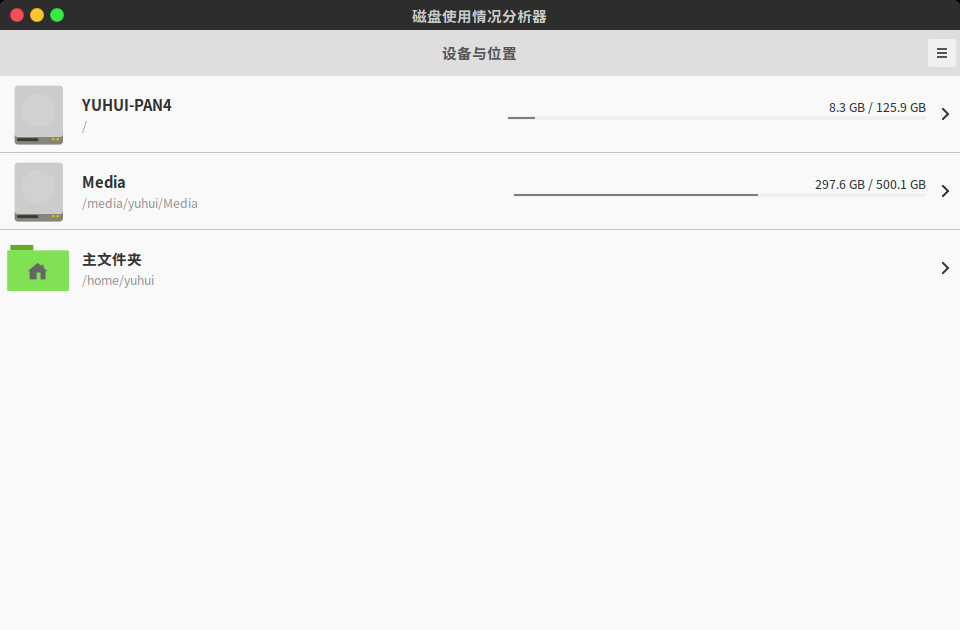Click the root path "/" under YUHUI-PAN4
960x630 pixels.
click(84, 127)
